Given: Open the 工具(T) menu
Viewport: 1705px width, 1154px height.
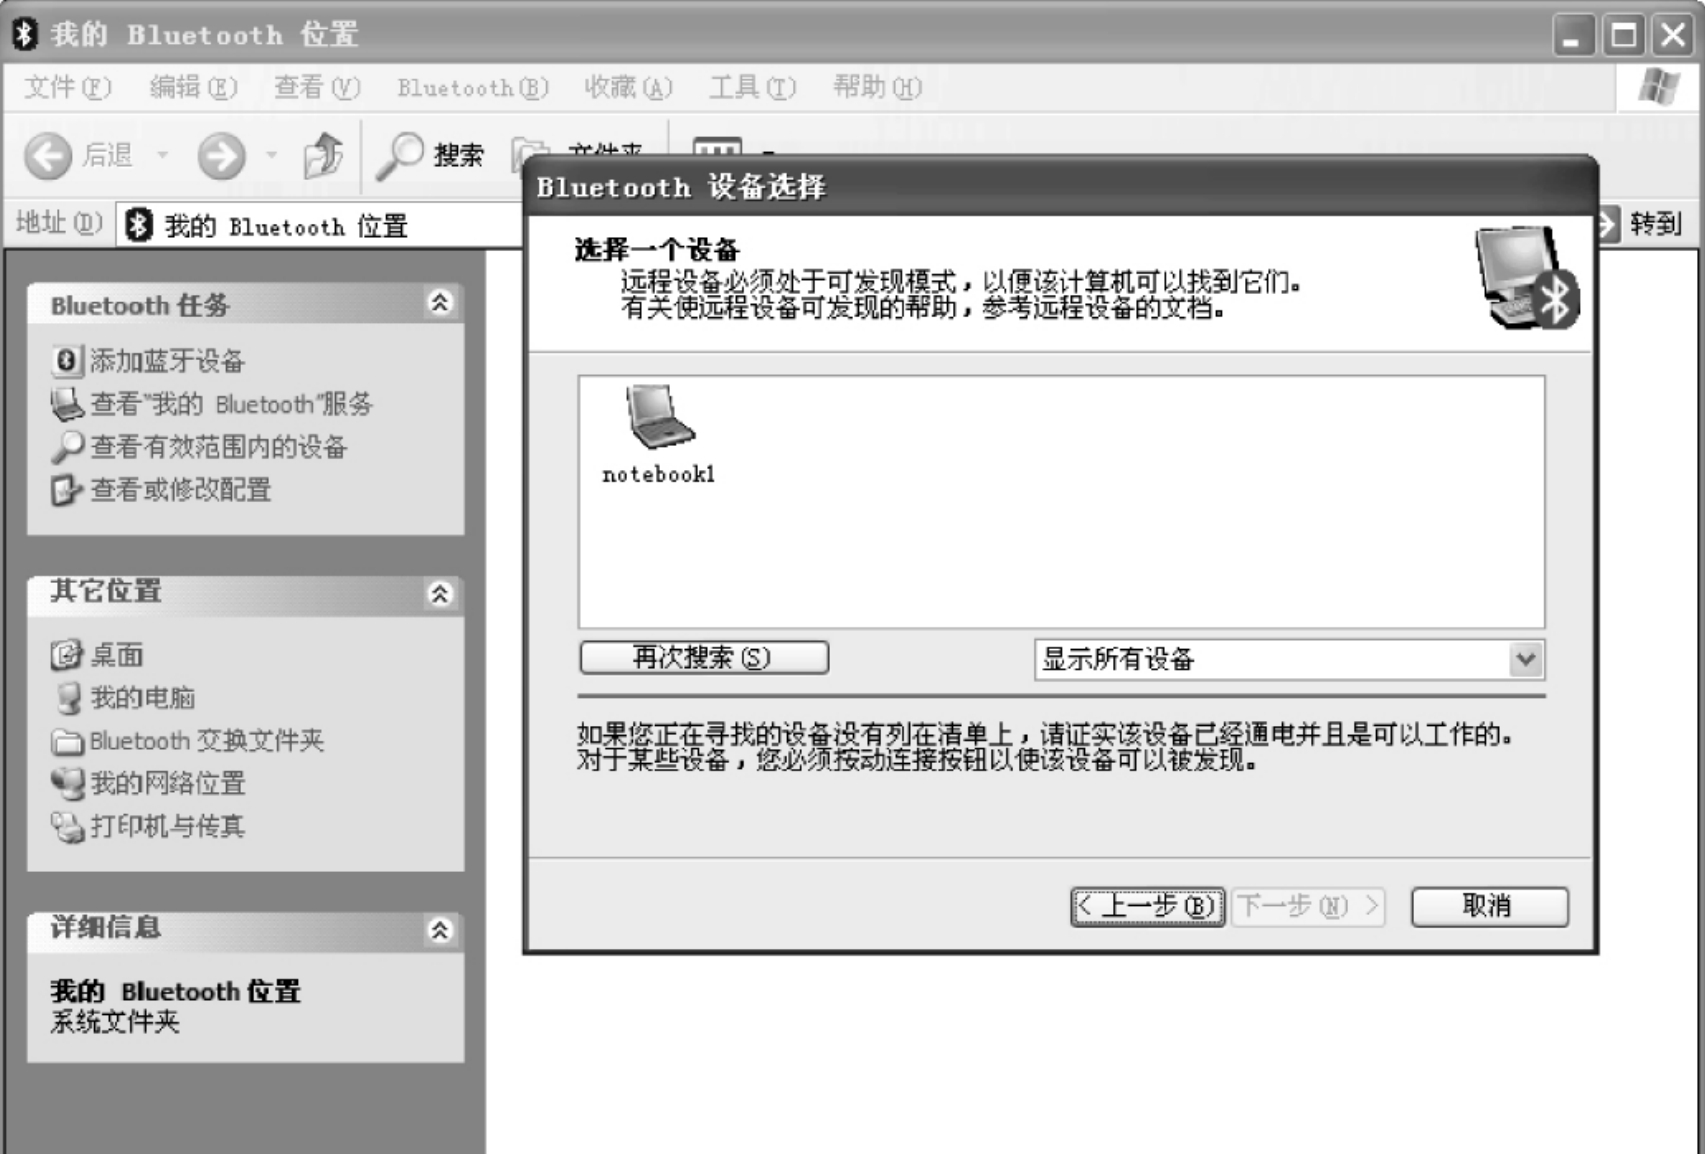Looking at the screenshot, I should [x=752, y=88].
